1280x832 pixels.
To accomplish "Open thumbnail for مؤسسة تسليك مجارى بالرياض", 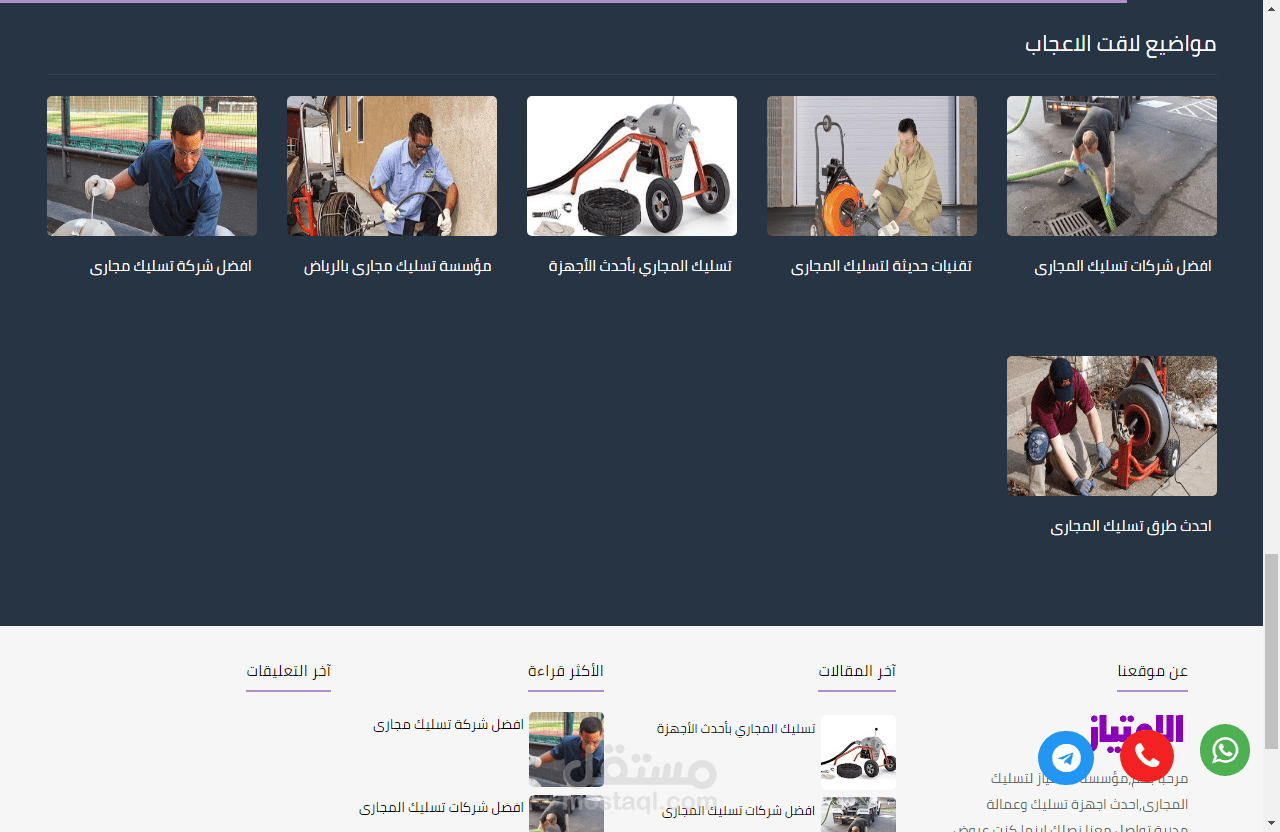I will 392,166.
